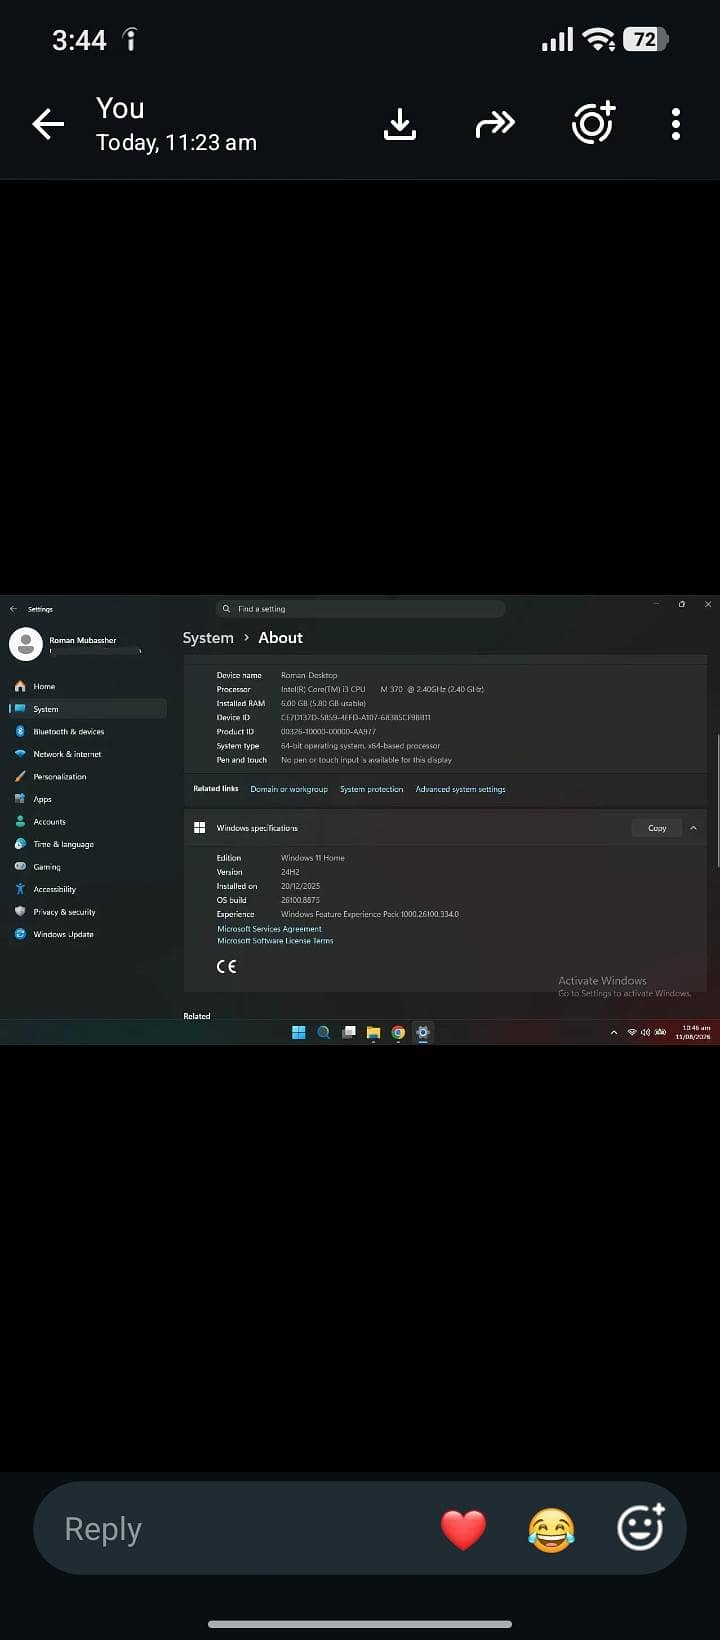720x1640 pixels.
Task: Click the Windows 11 Home edition text
Action: [313, 858]
